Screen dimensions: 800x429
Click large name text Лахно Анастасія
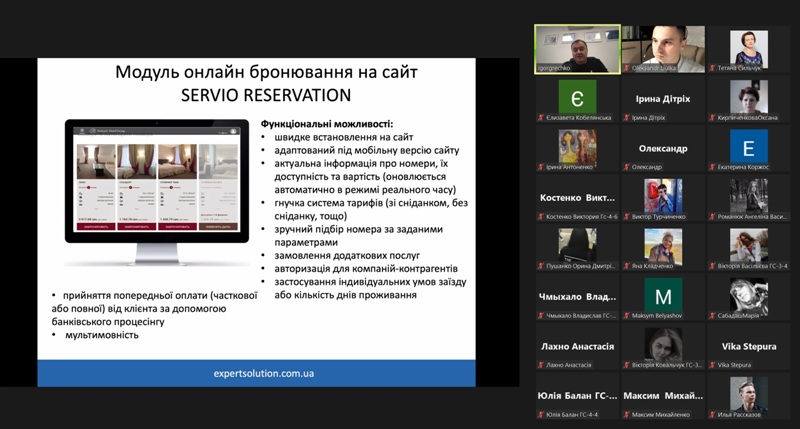point(578,346)
